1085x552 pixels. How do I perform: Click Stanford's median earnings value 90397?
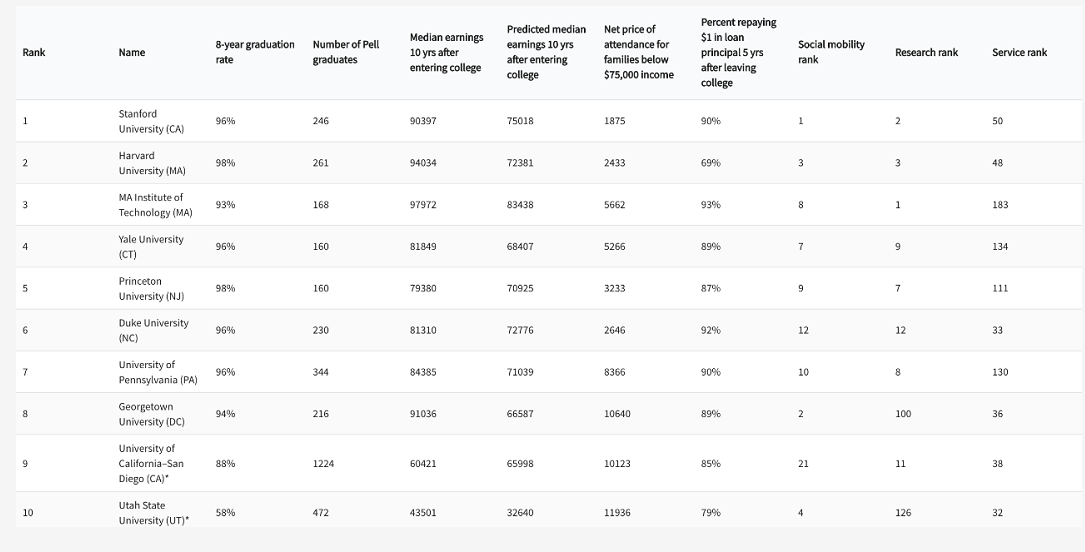[x=423, y=121]
